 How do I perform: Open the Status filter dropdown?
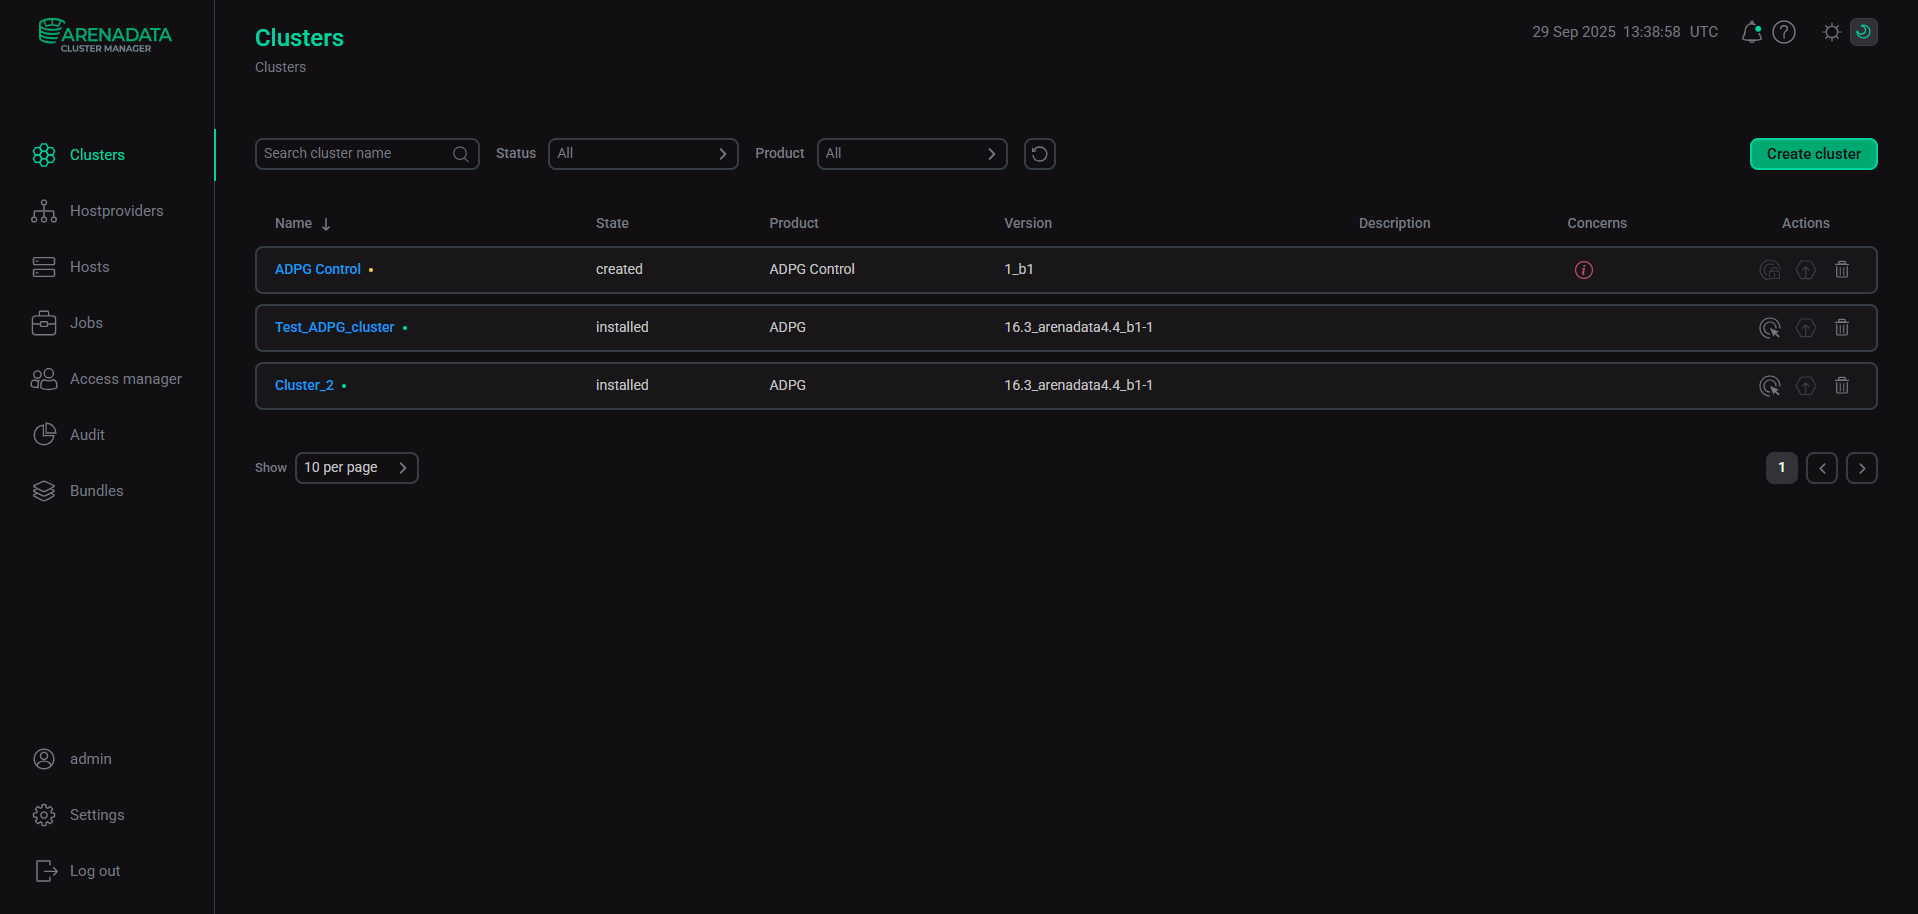click(x=643, y=153)
